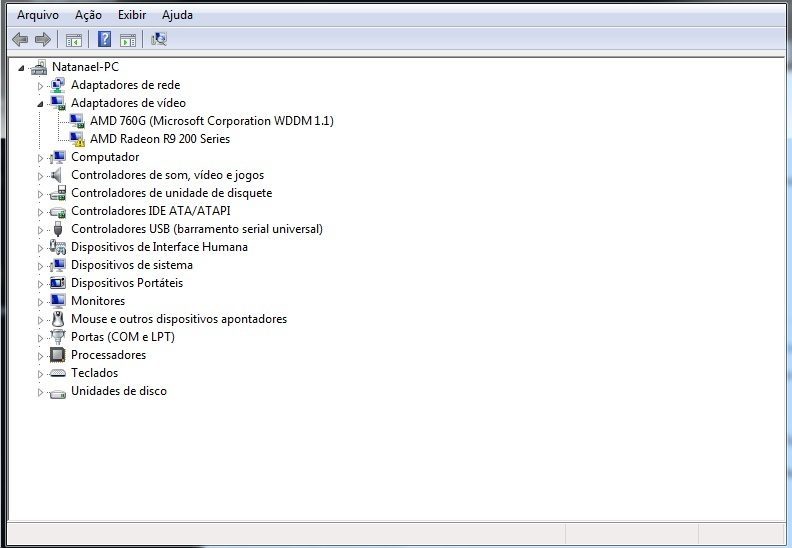Expand Portas (COM e LPT) node
792x548 pixels.
tap(40, 338)
